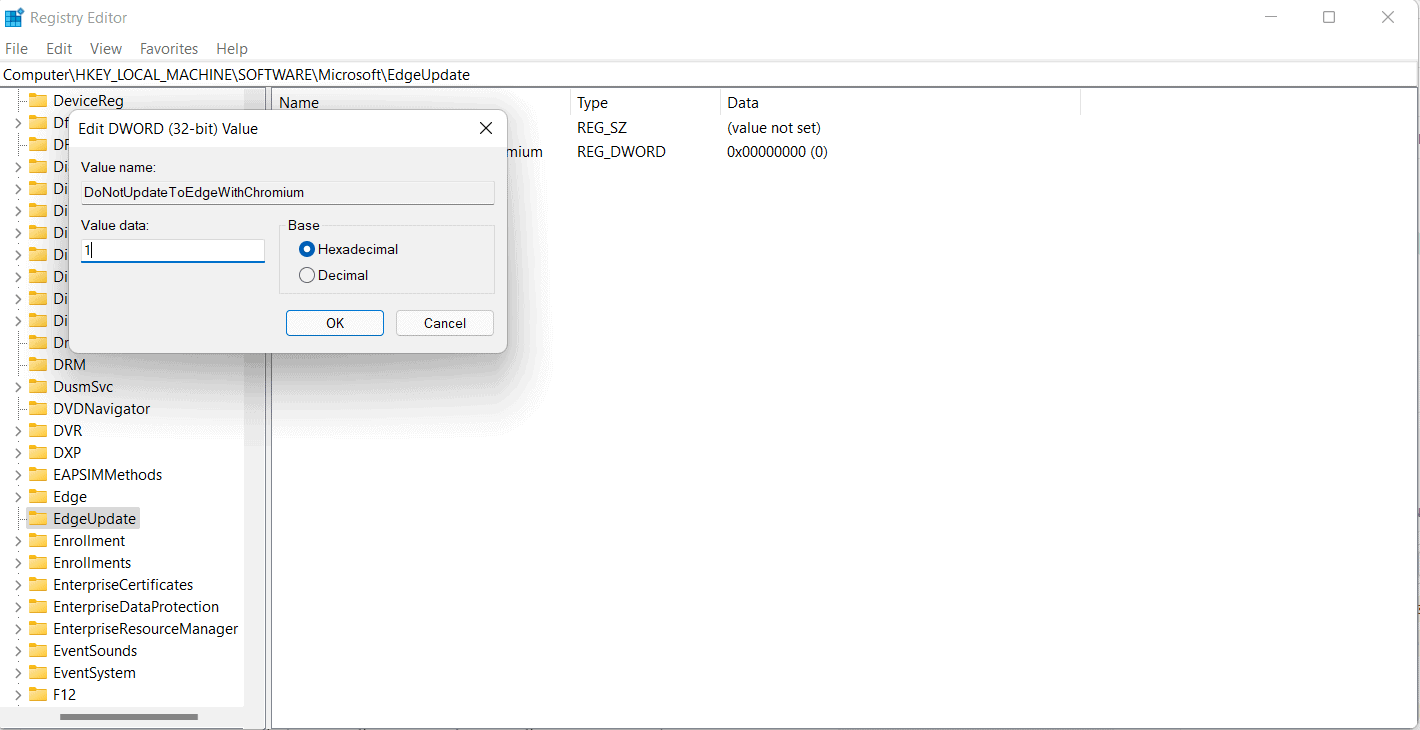Select the DVR folder icon
1420x730 pixels.
(38, 430)
